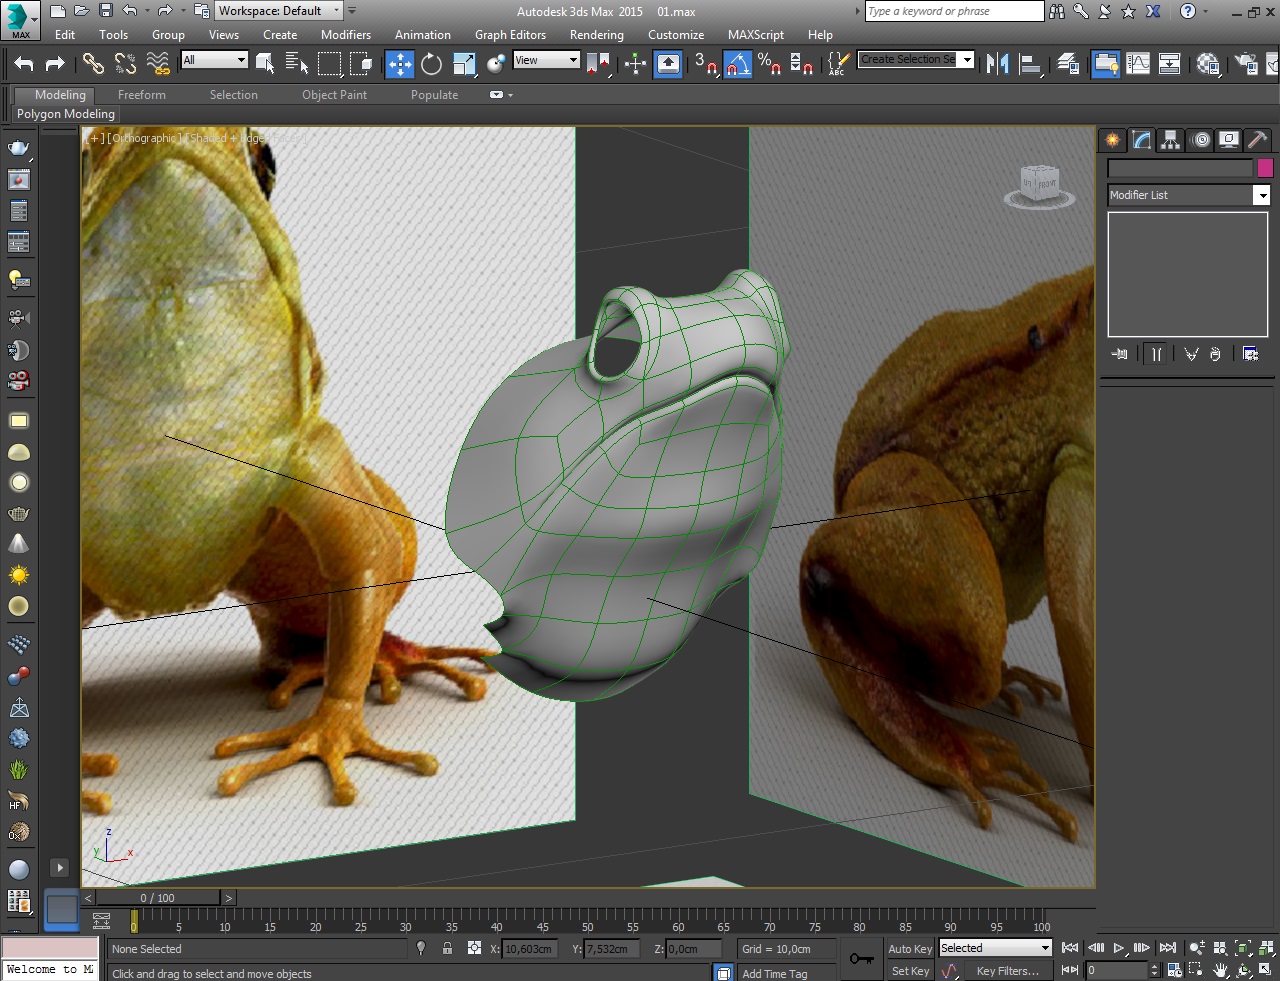
Task: Activate the Select and Move tool
Action: tap(400, 64)
